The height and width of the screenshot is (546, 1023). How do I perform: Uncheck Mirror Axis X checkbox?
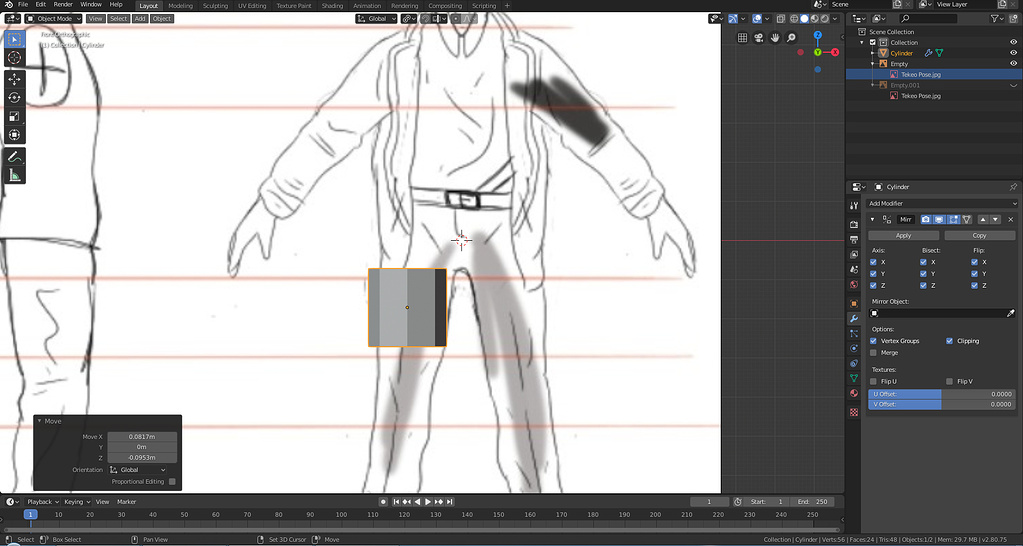874,262
